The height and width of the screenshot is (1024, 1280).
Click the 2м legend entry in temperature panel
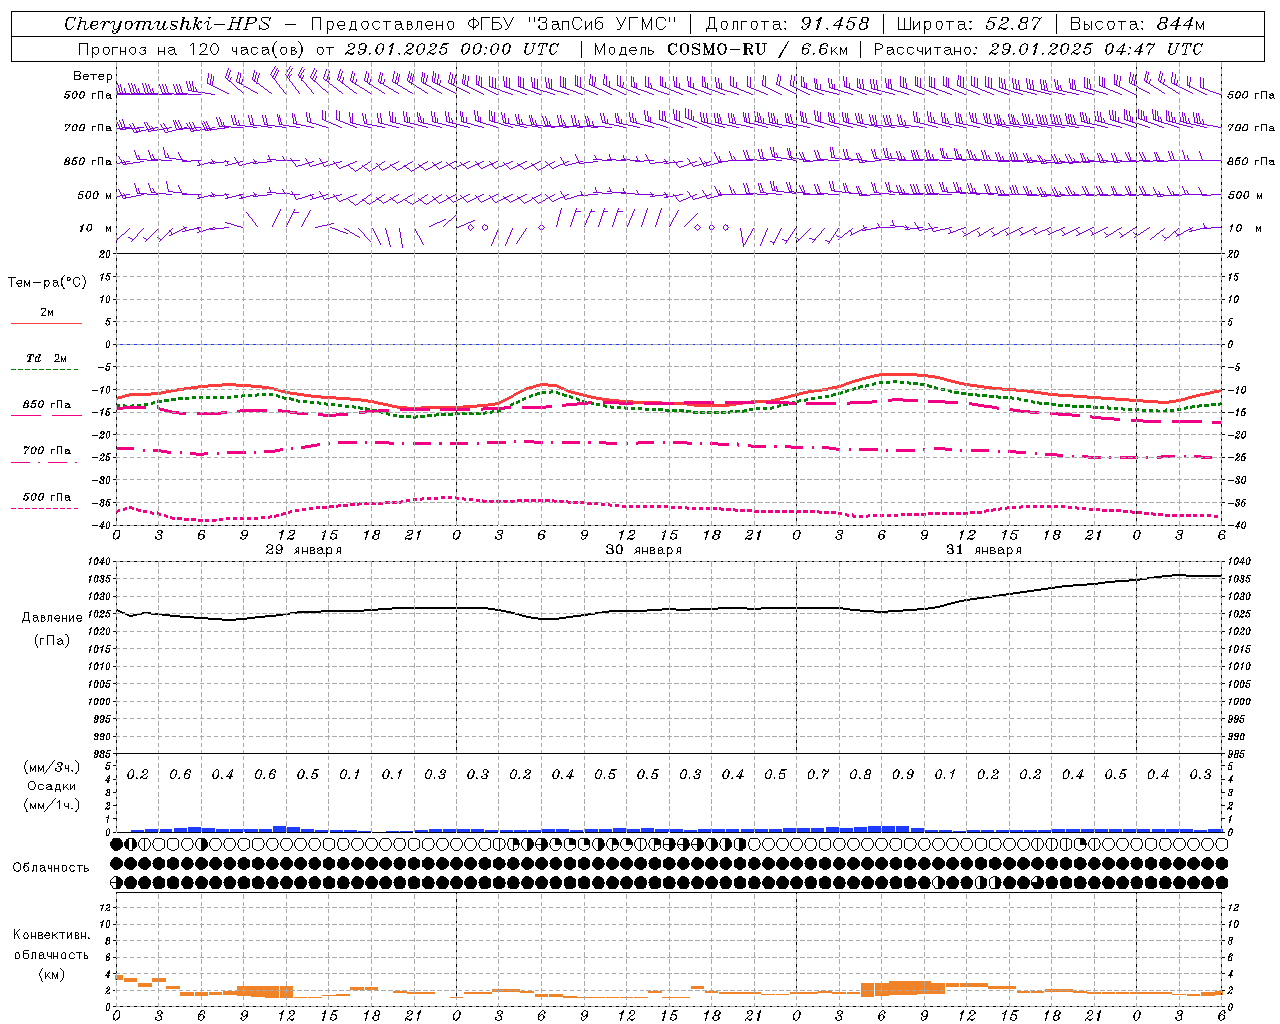(x=47, y=313)
